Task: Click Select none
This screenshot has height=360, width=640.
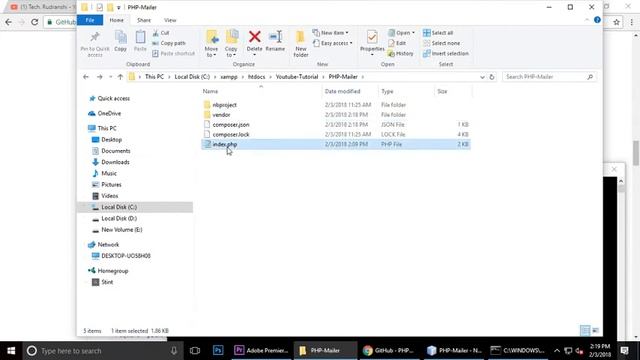Action: [x=442, y=43]
